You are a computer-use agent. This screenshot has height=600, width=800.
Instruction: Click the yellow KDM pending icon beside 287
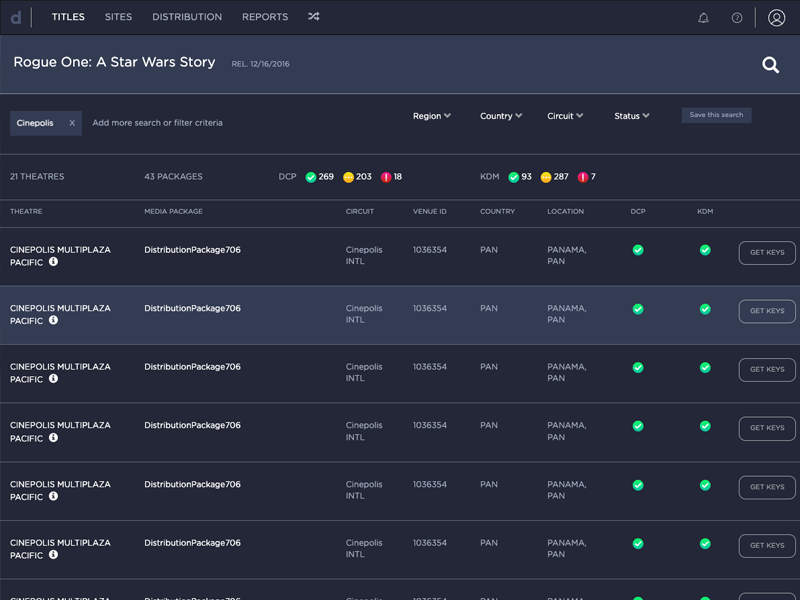[x=546, y=177]
